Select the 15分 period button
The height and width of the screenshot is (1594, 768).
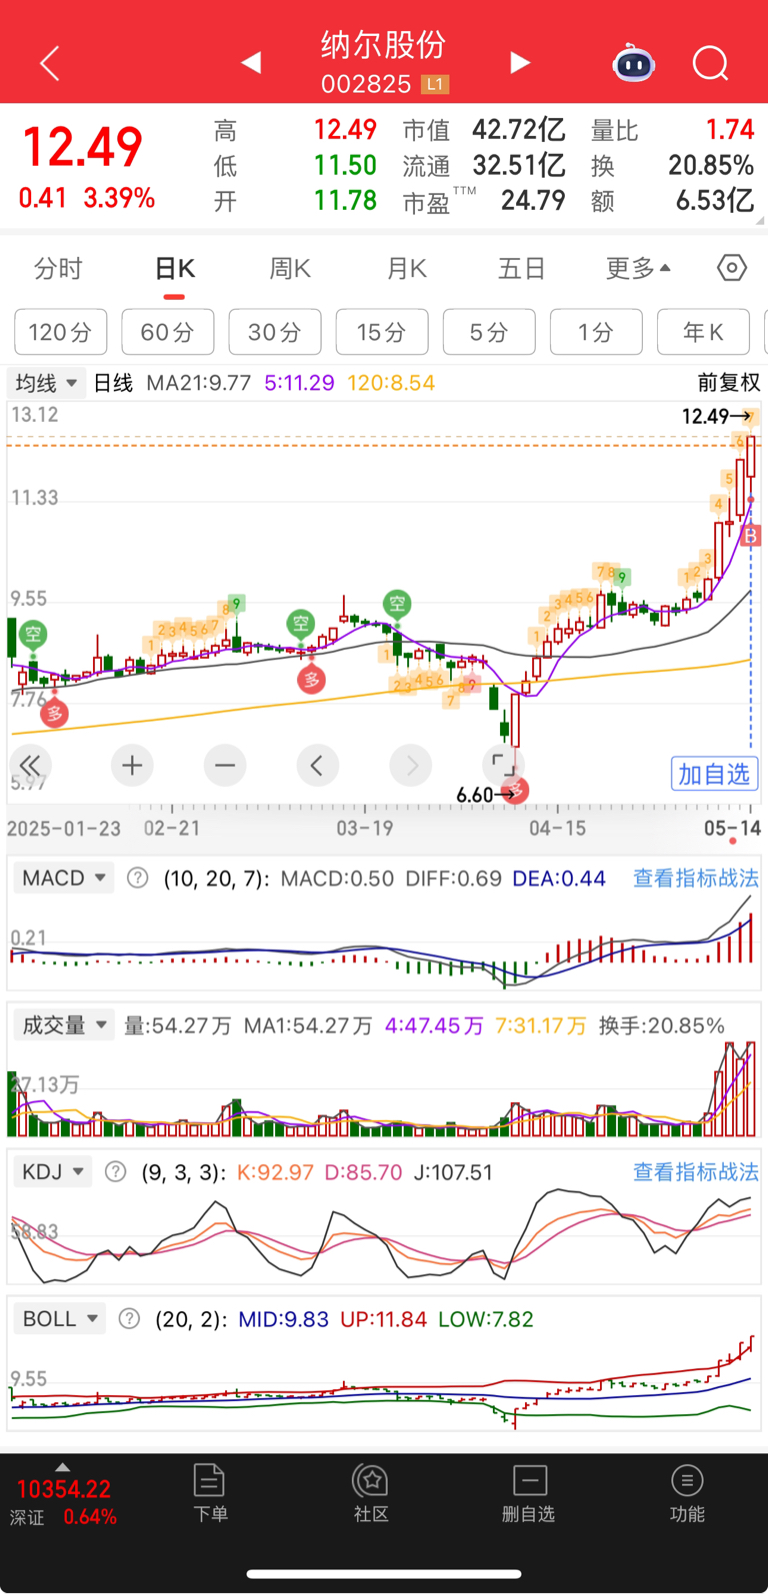point(382,332)
